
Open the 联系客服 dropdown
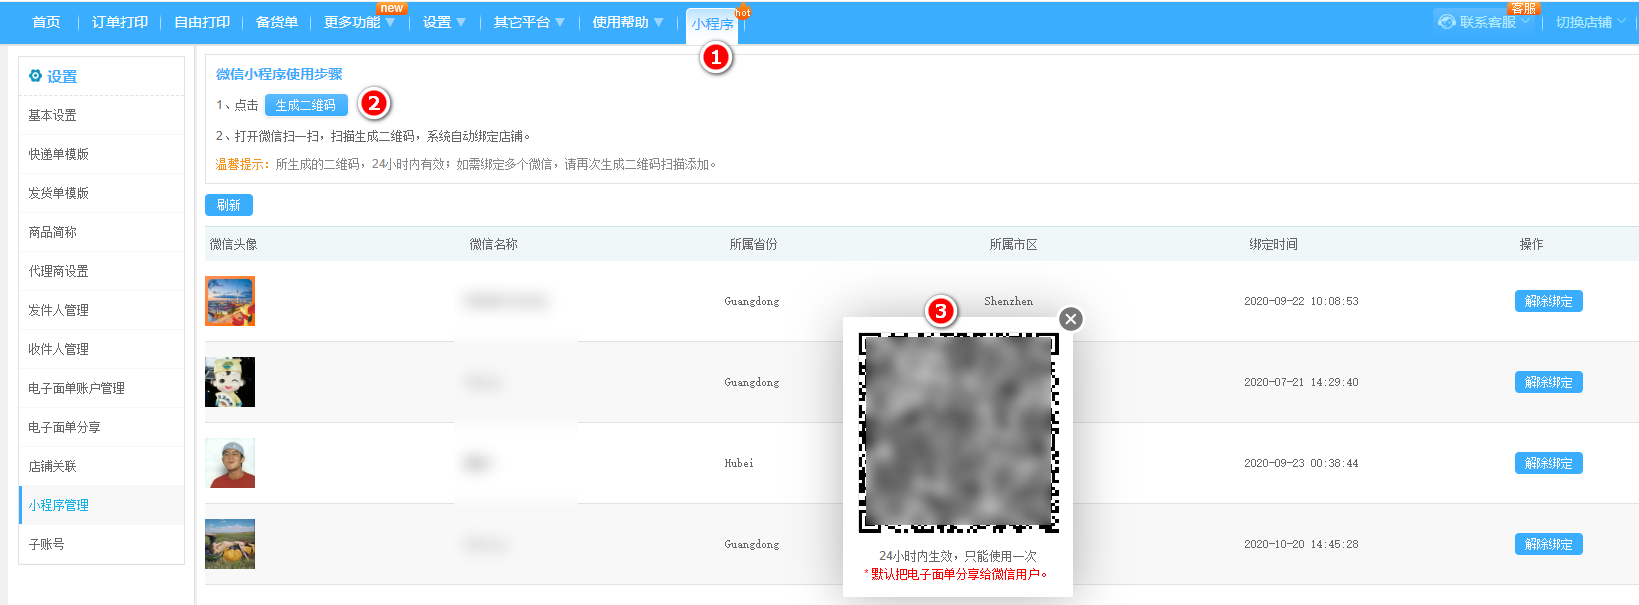1486,22
